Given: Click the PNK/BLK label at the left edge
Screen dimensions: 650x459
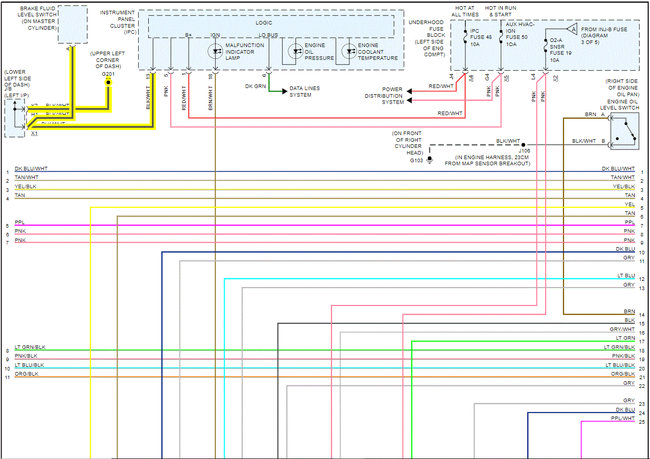Looking at the screenshot, I should tap(26, 356).
